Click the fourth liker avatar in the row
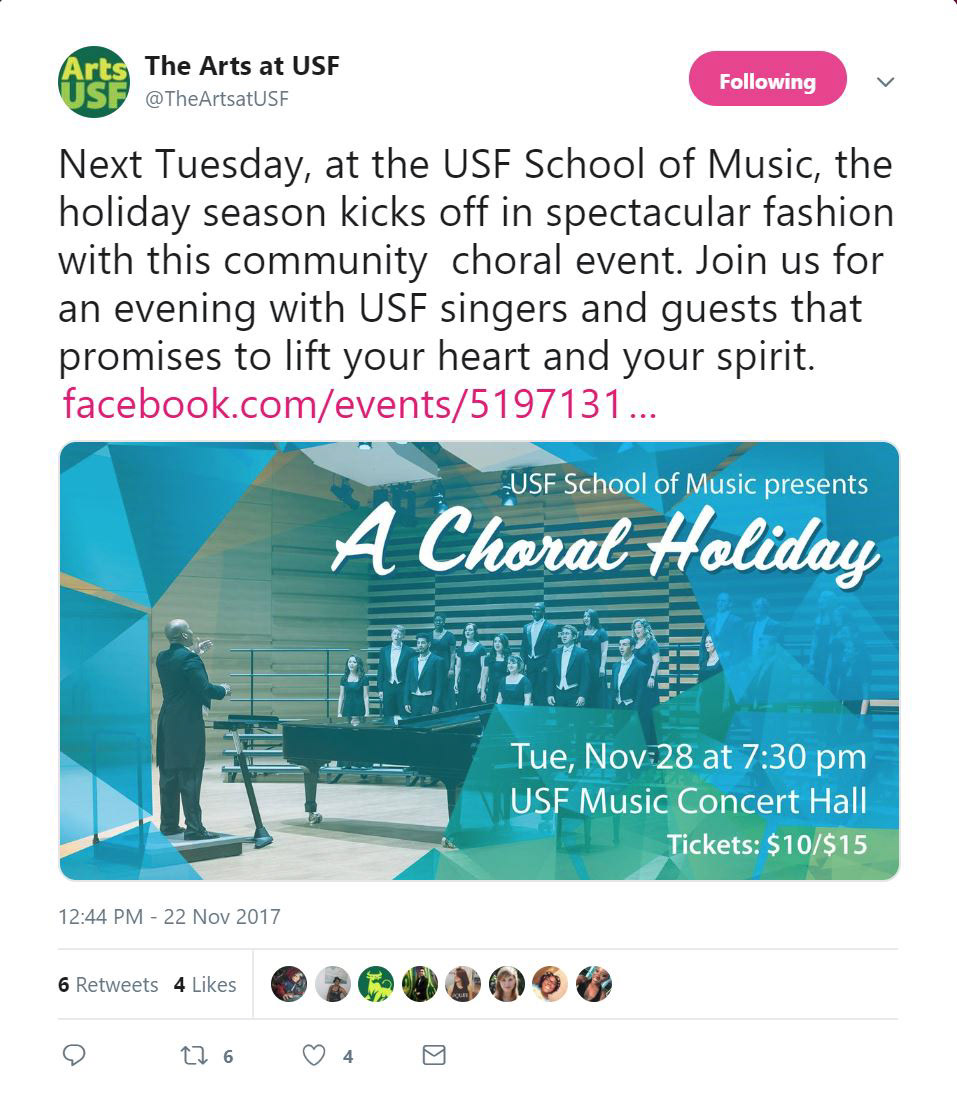This screenshot has width=957, height=1109. pyautogui.click(x=420, y=984)
